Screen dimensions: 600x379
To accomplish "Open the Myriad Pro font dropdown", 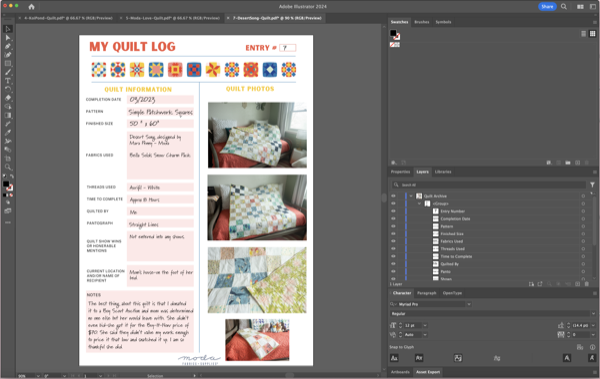I will coord(469,304).
